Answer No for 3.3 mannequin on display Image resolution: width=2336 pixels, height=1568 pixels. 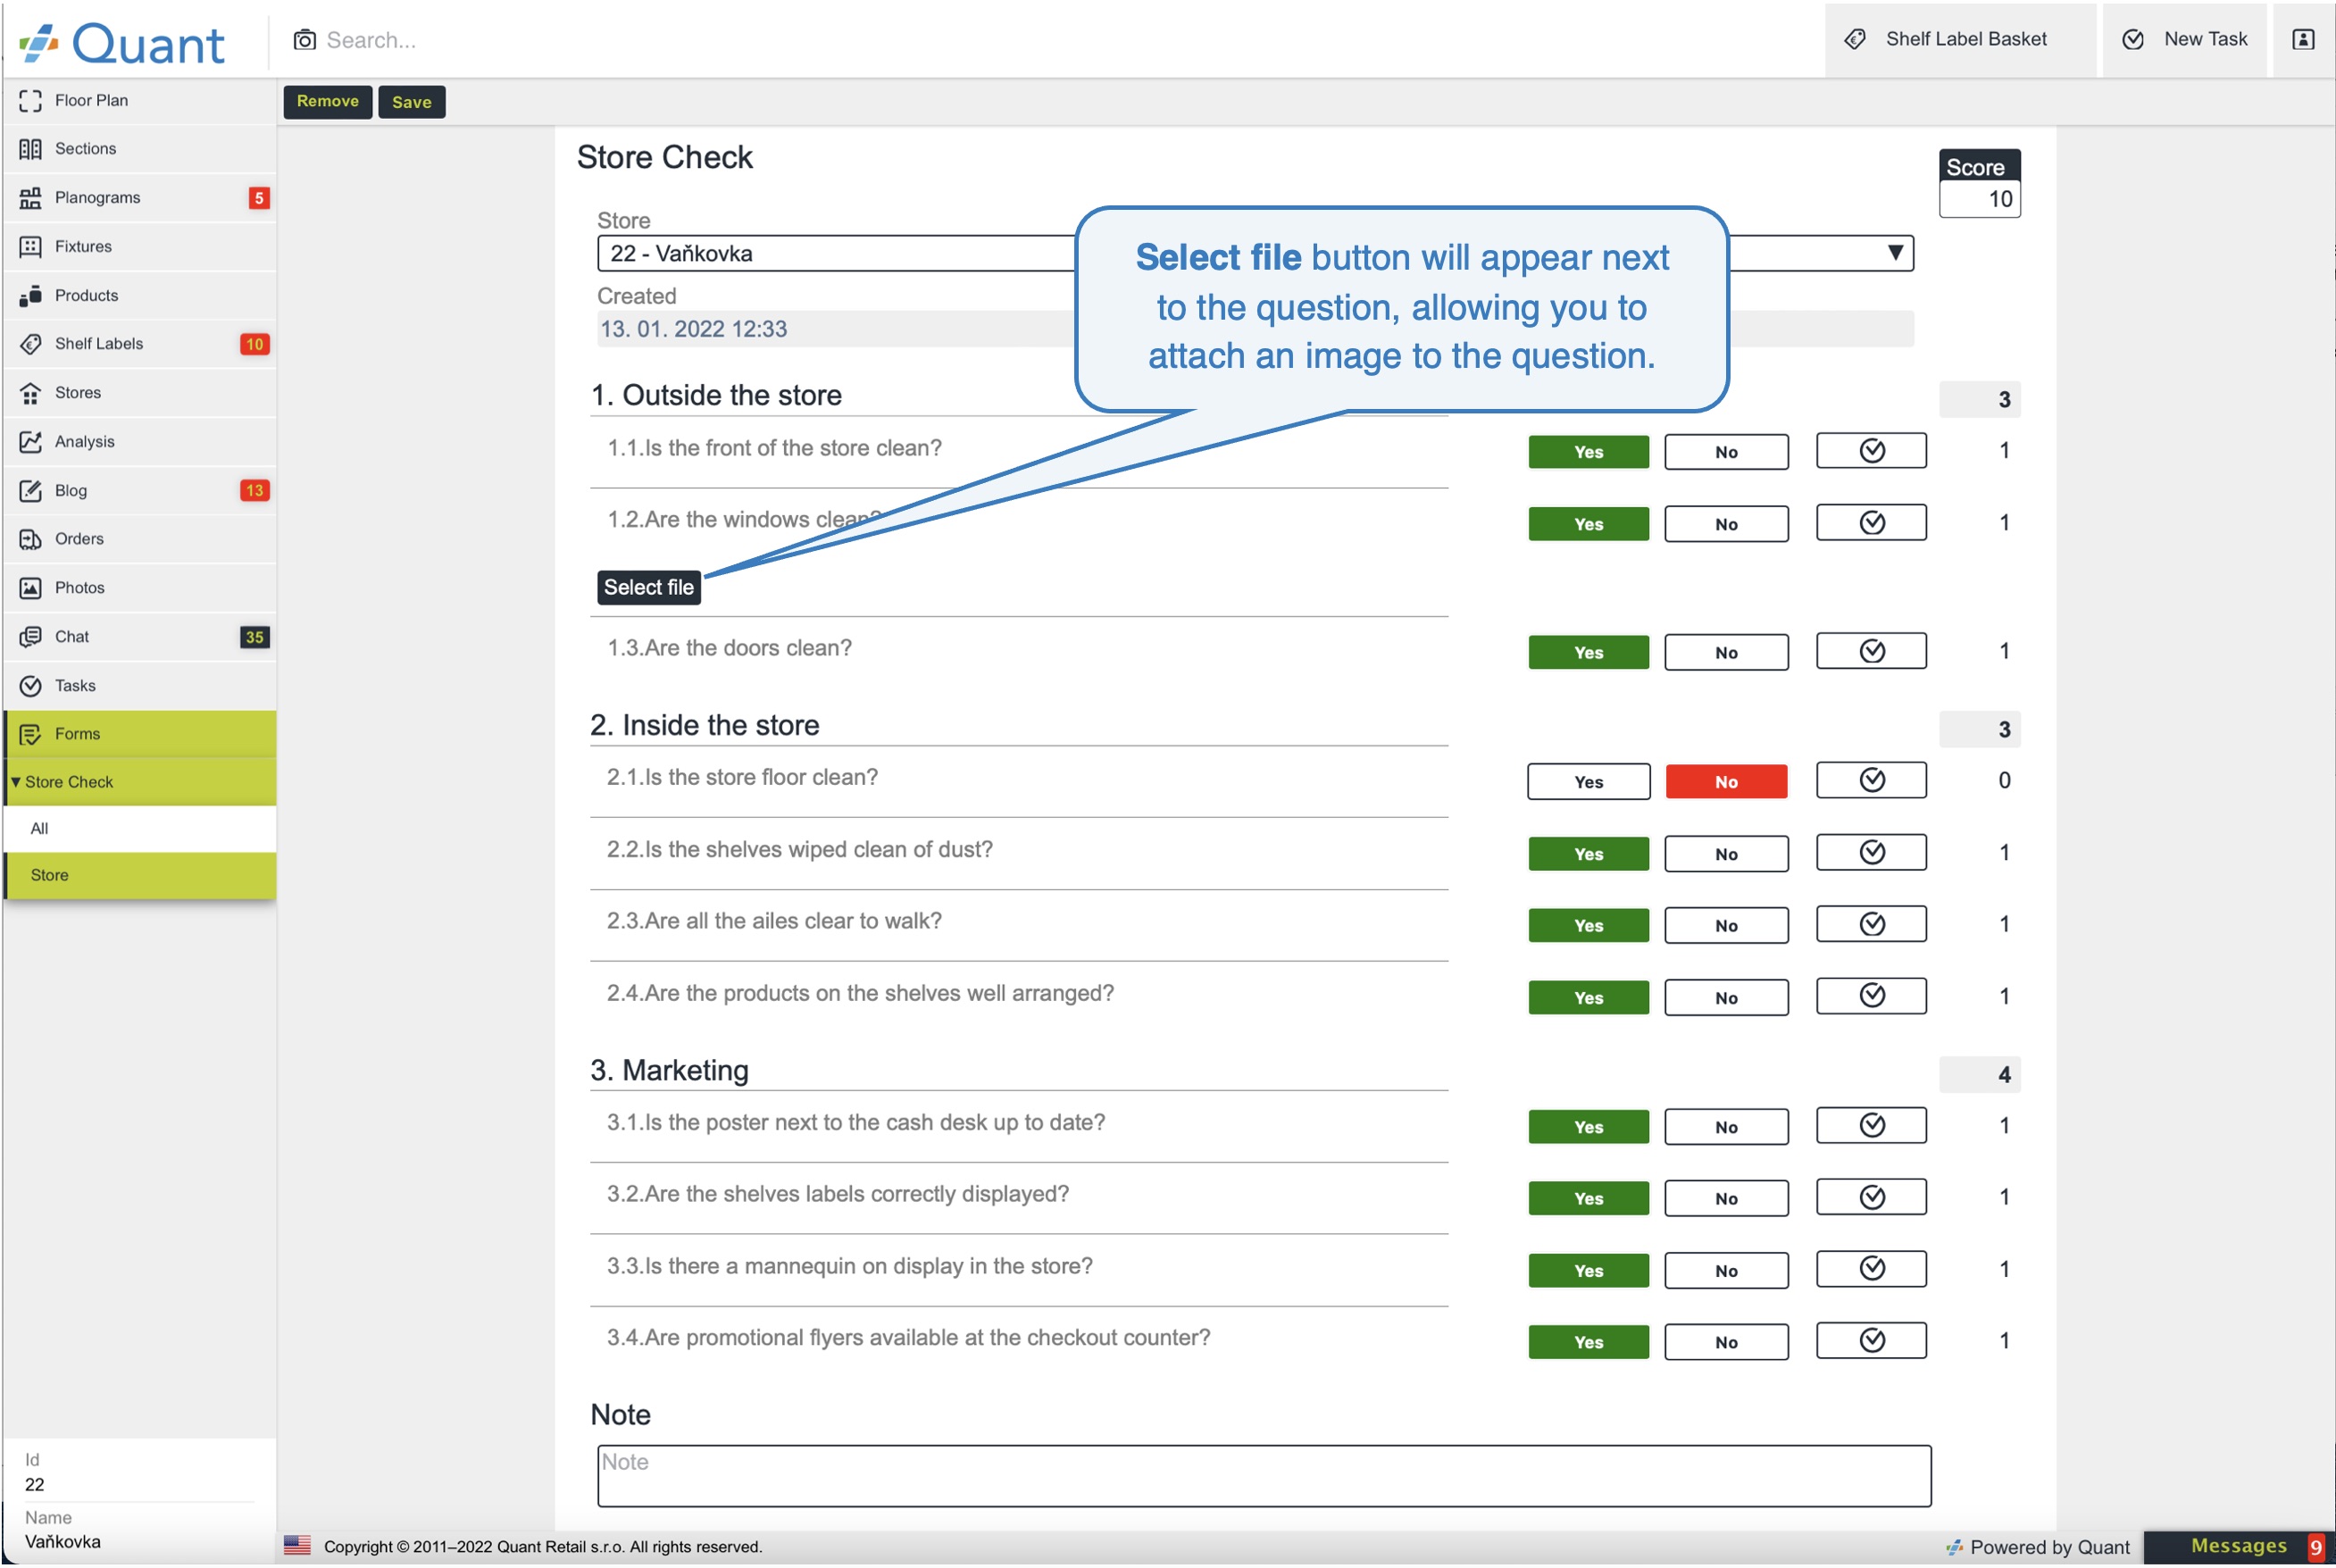pyautogui.click(x=1726, y=1271)
